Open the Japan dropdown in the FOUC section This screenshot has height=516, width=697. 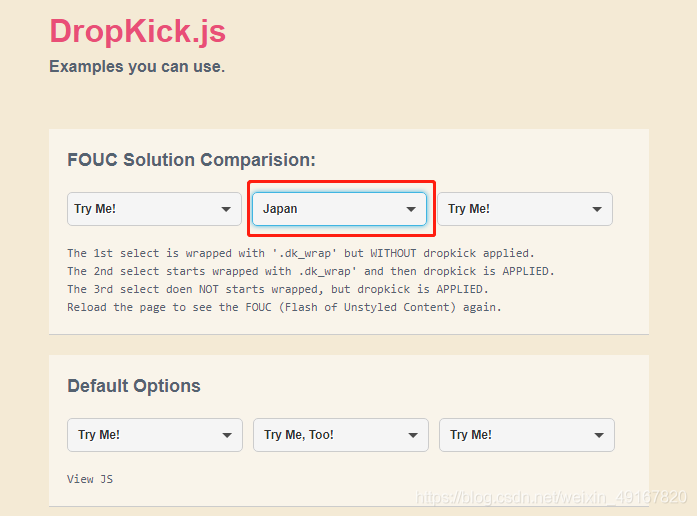340,209
